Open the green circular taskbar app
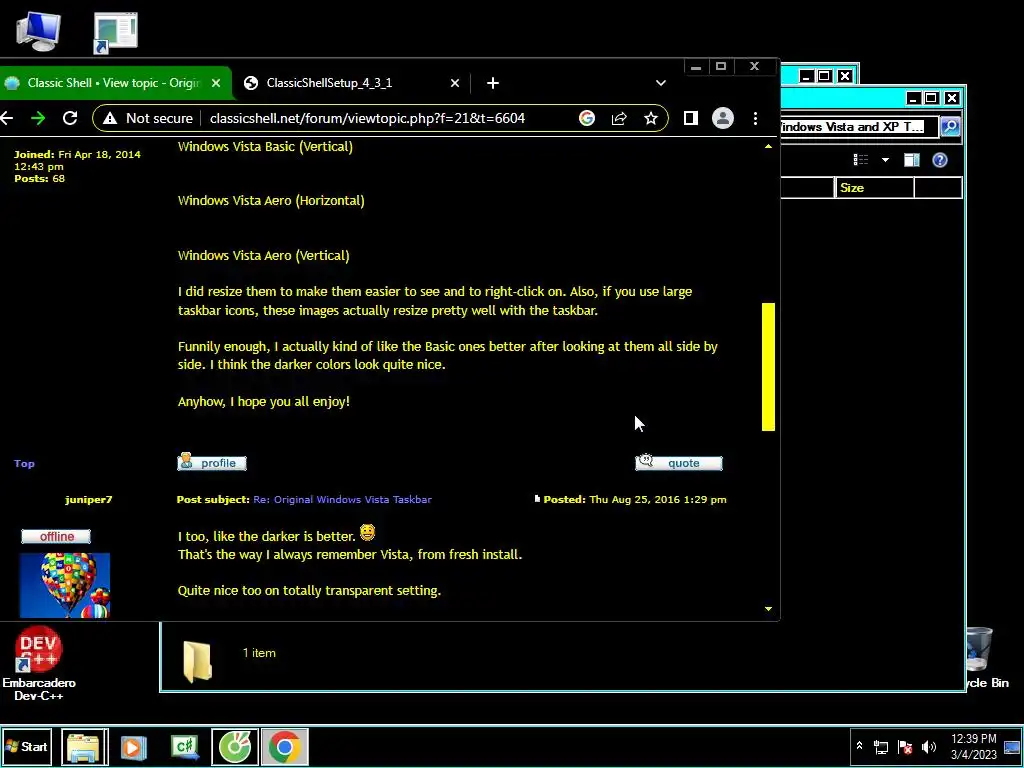The image size is (1024, 768). [x=235, y=746]
